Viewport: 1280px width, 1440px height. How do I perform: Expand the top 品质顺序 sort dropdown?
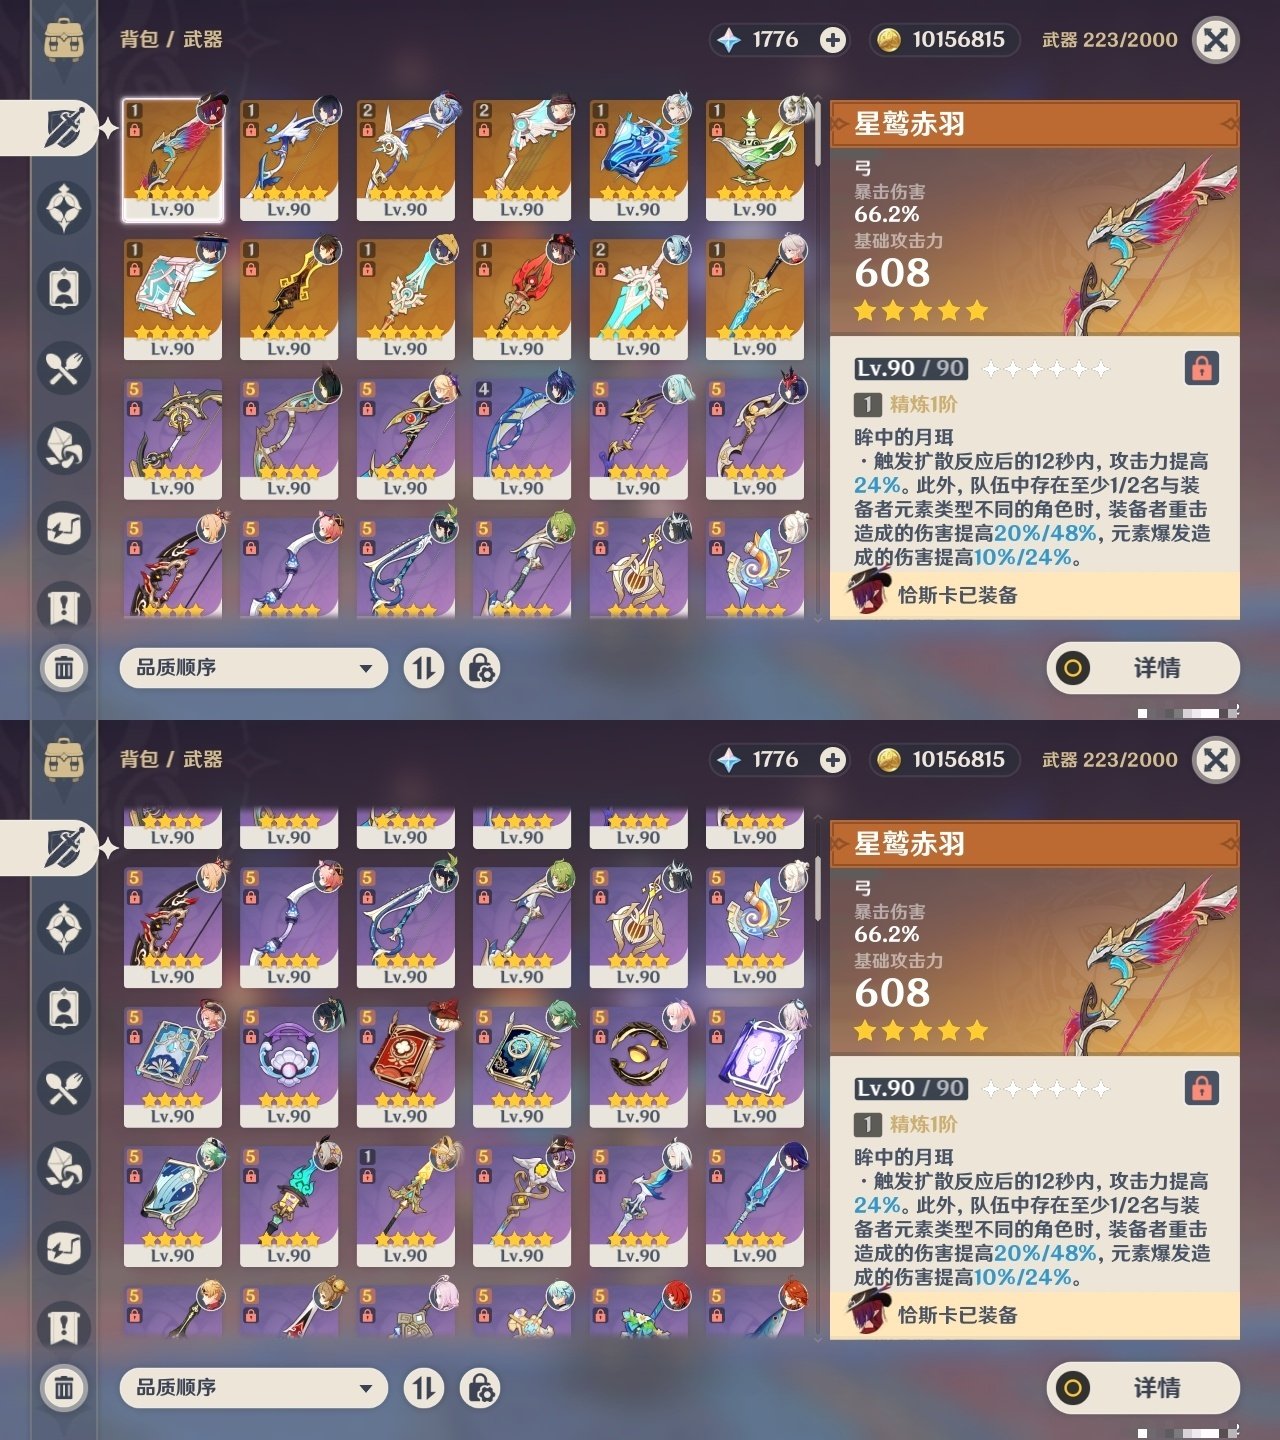[x=253, y=668]
